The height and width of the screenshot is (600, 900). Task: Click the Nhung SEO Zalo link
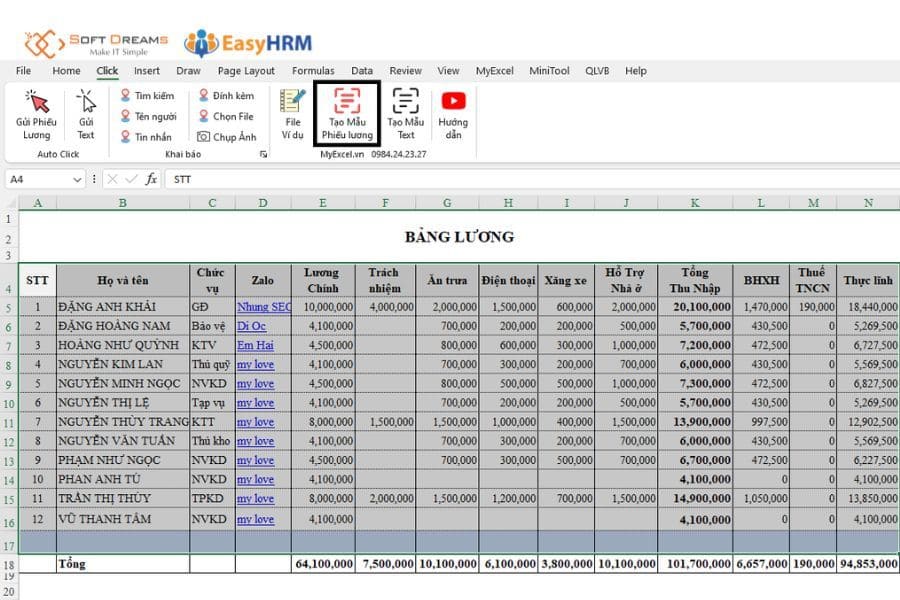263,307
